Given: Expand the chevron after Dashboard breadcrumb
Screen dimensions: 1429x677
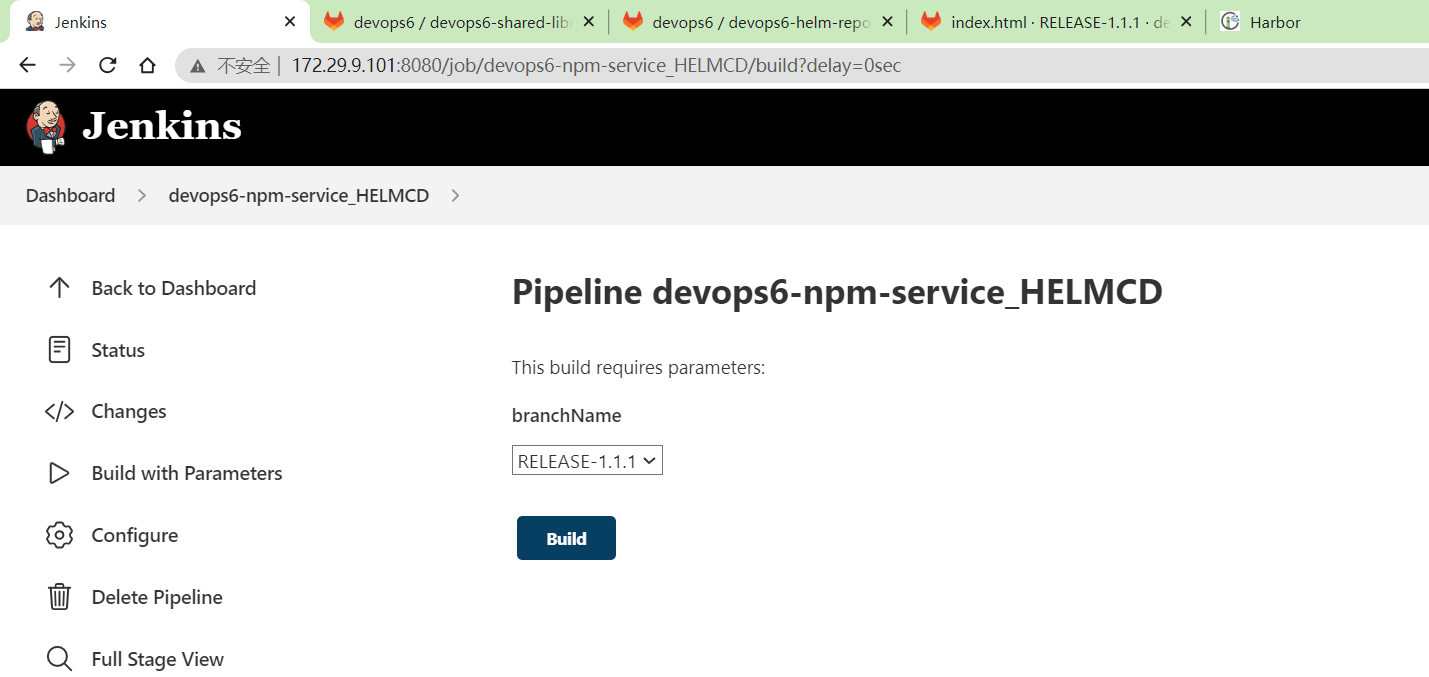Looking at the screenshot, I should [x=142, y=196].
